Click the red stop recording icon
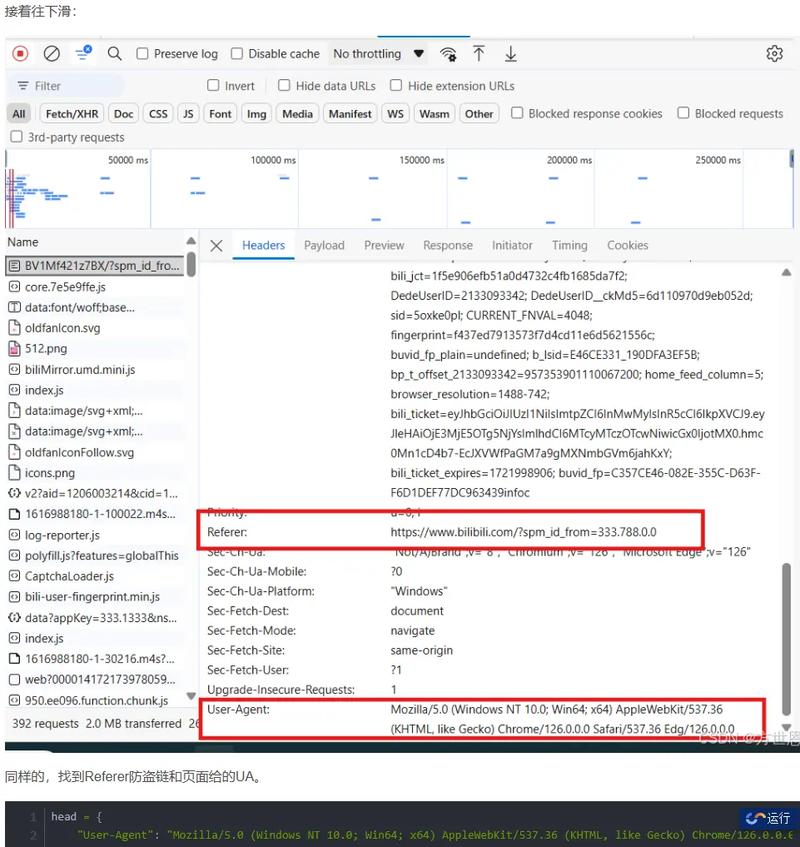The height and width of the screenshot is (847, 800). [x=20, y=54]
